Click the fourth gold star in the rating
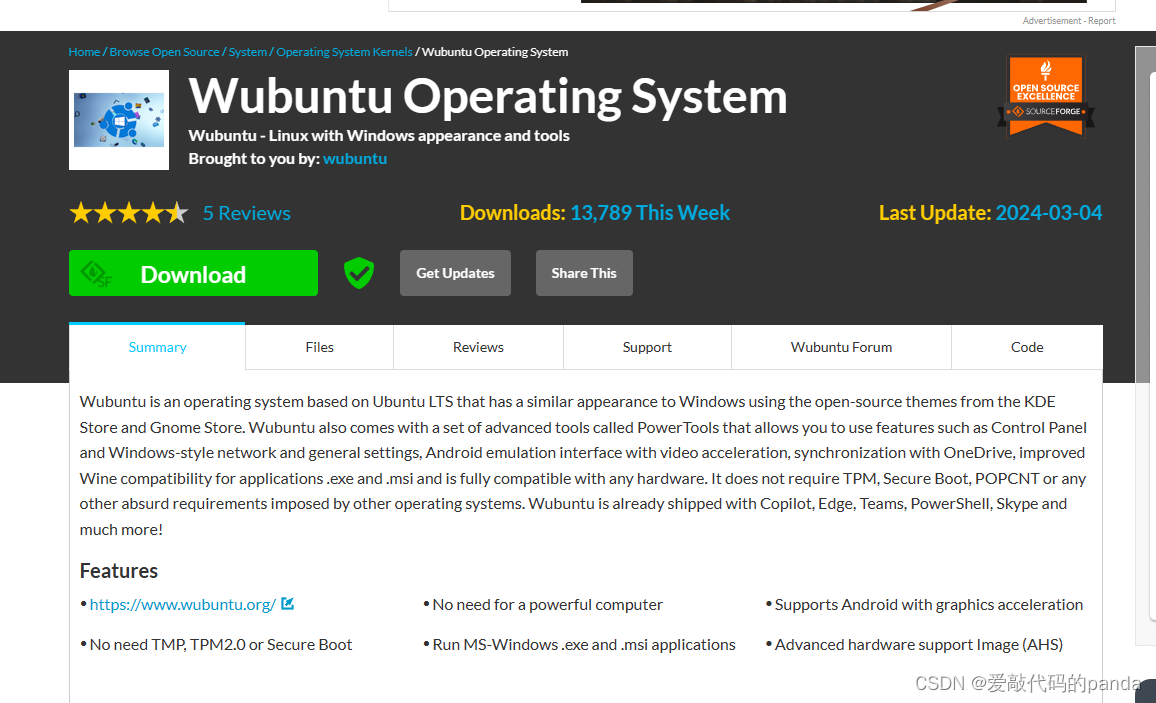This screenshot has width=1156, height=703. pyautogui.click(x=153, y=212)
